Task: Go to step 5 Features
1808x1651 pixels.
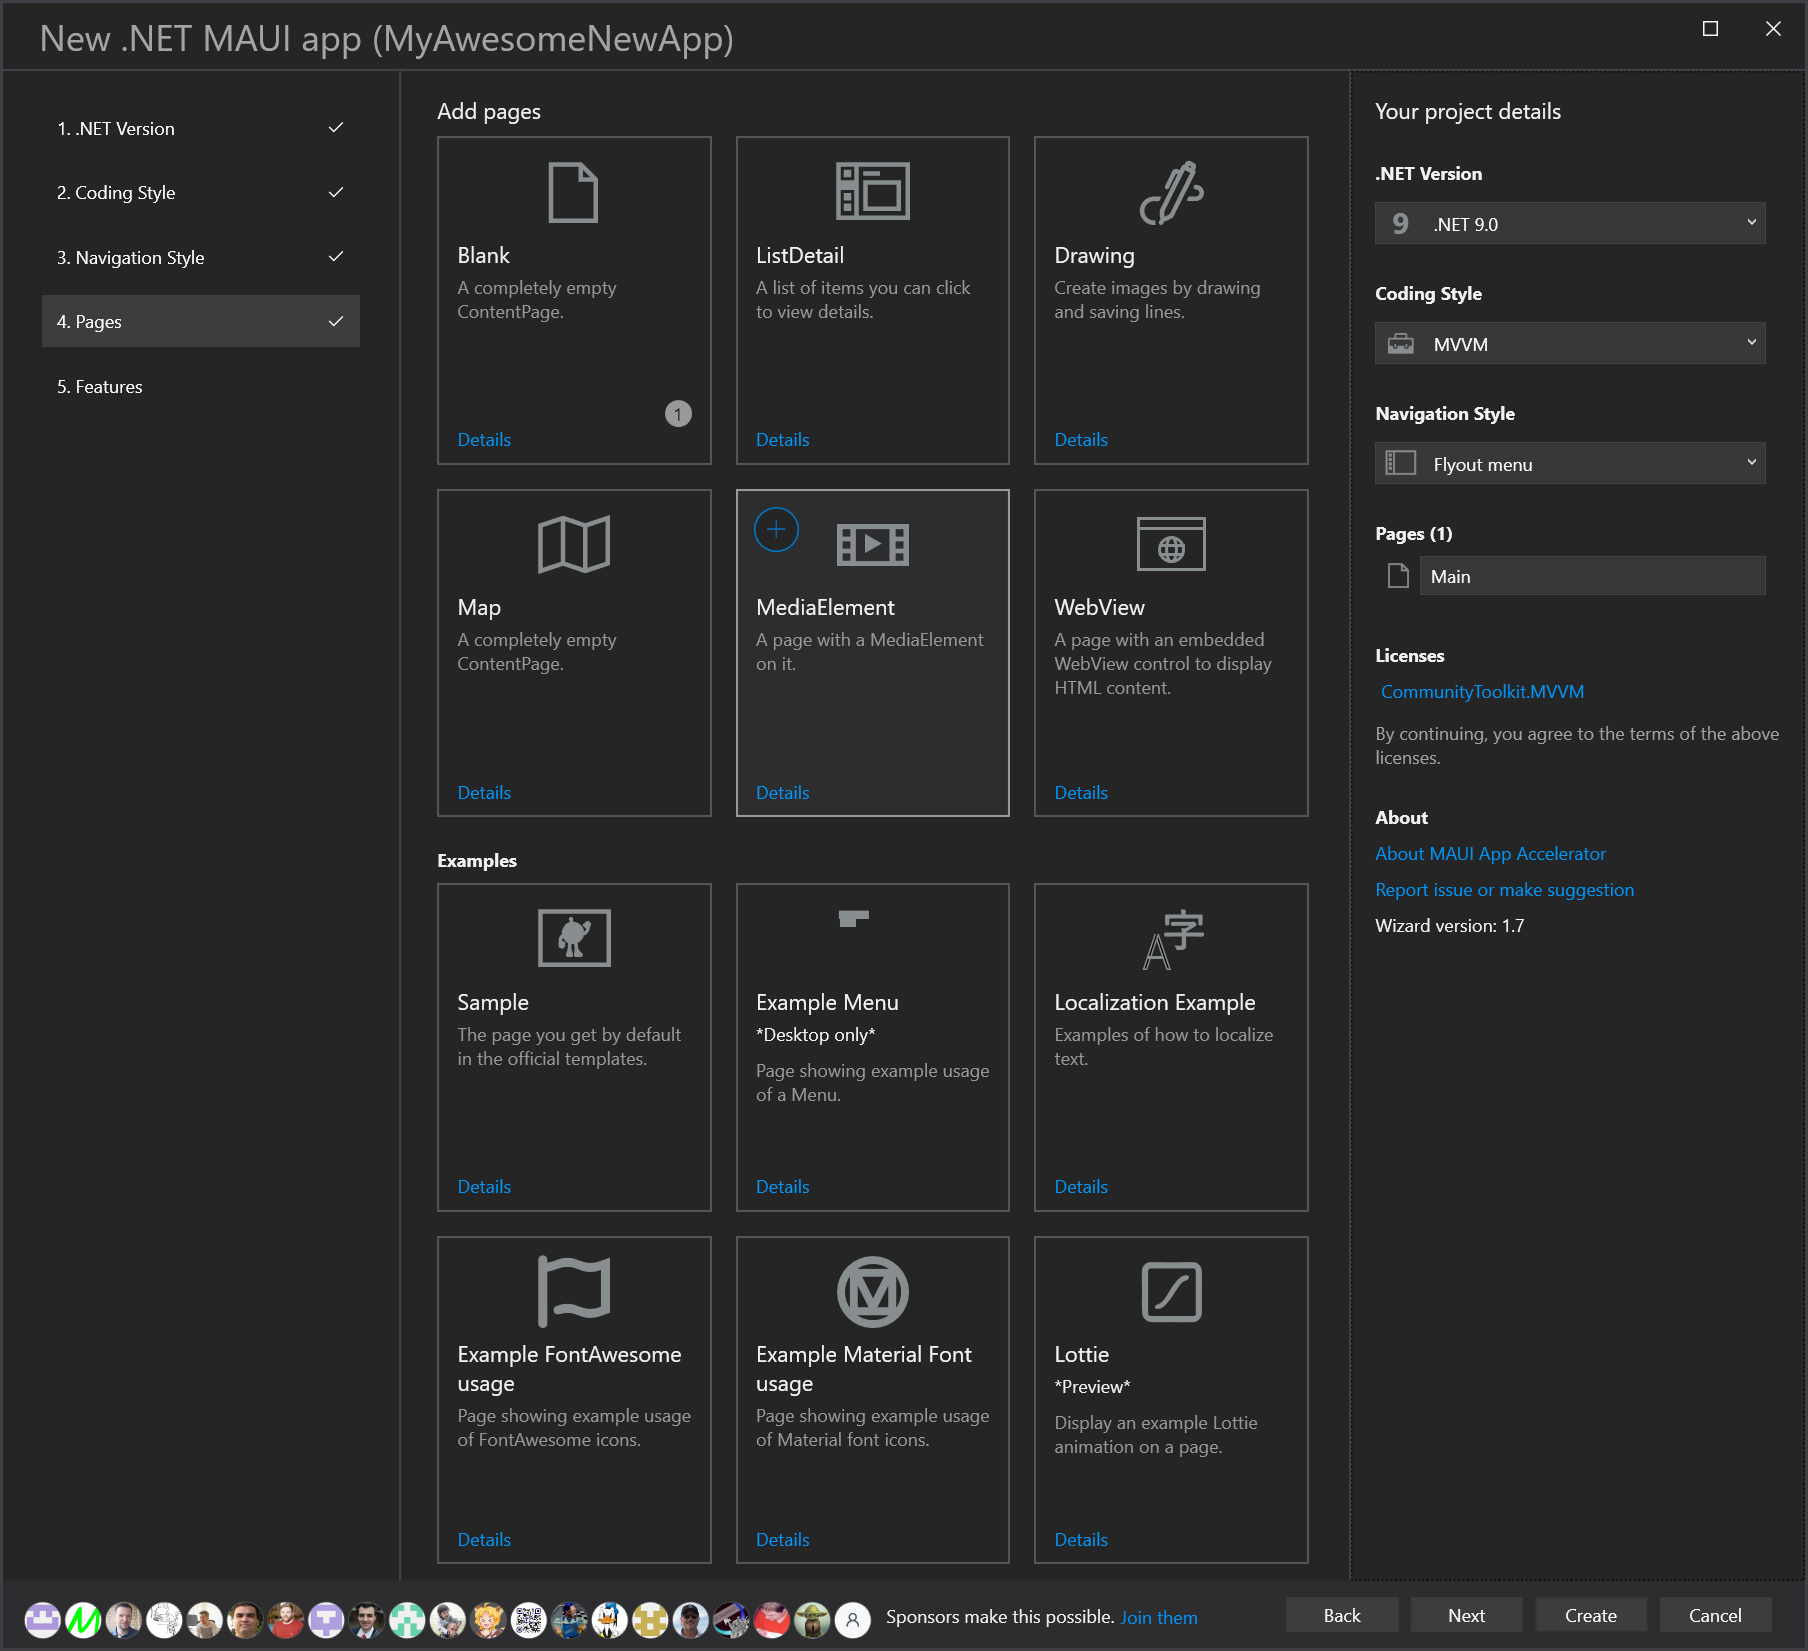Action: 201,386
